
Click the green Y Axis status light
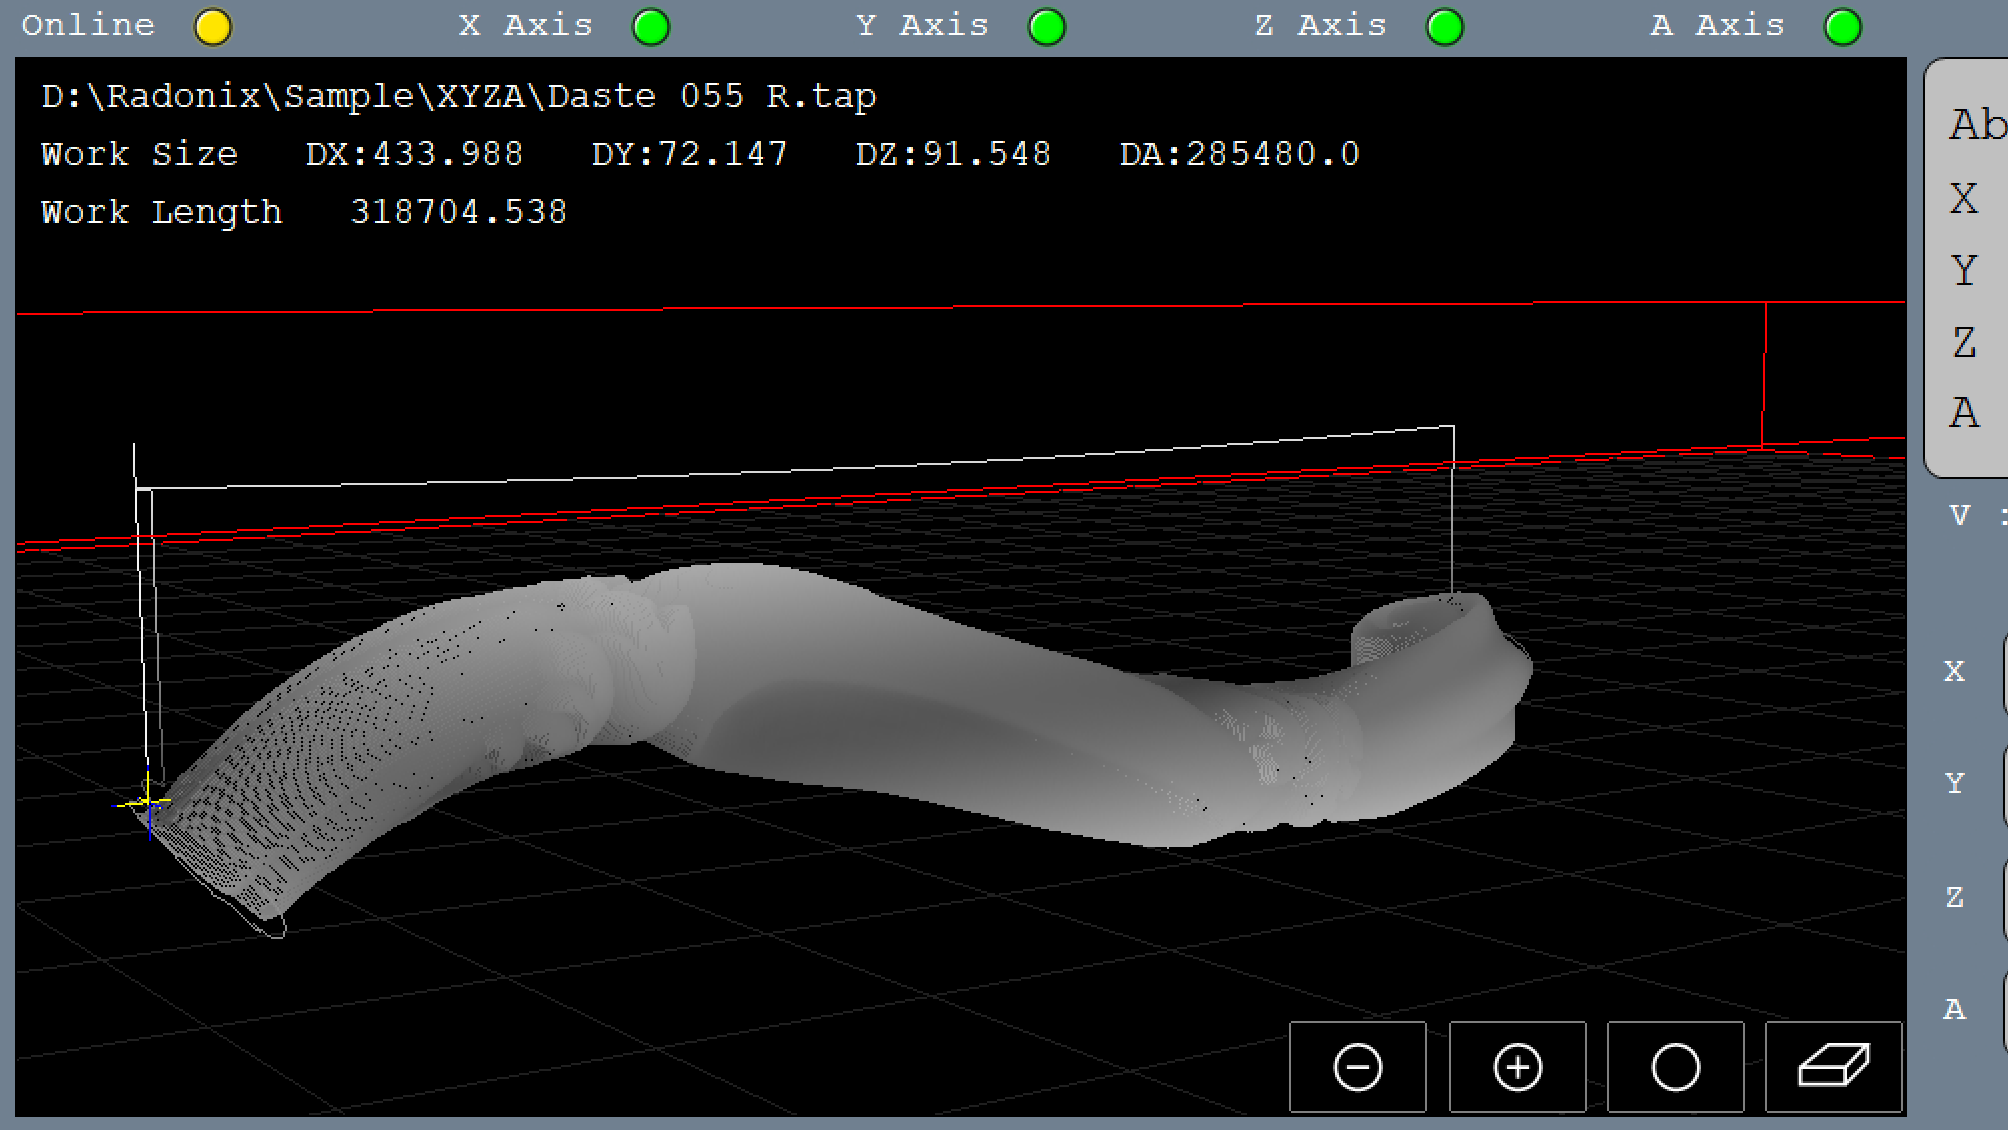[1047, 27]
